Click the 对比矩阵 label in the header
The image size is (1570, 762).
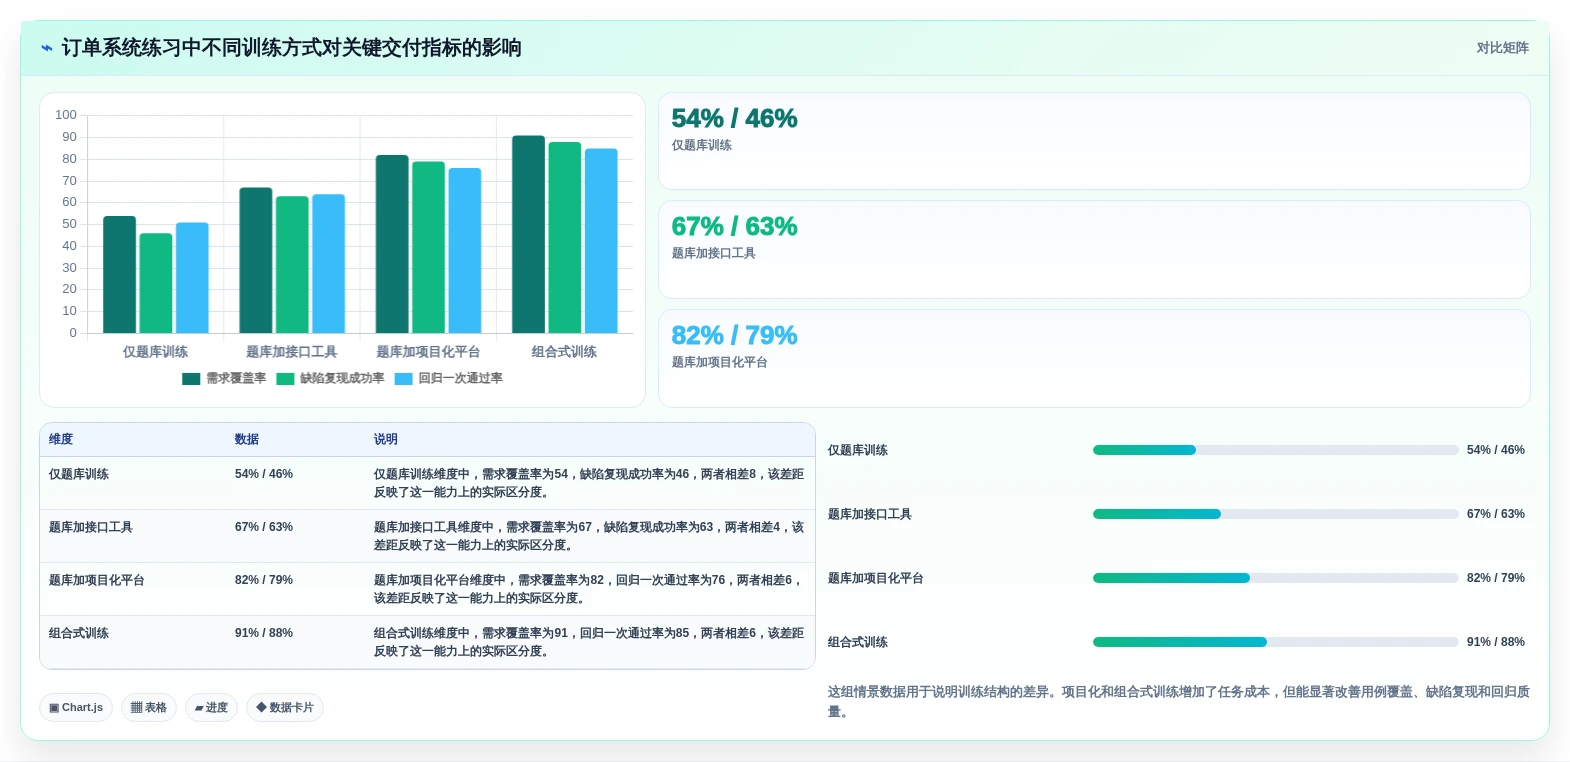[x=1502, y=48]
